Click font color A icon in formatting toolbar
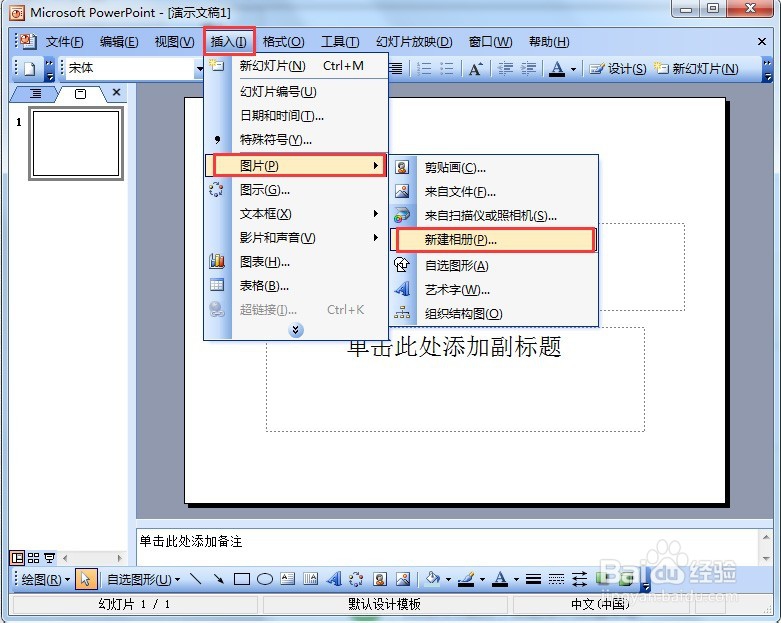The height and width of the screenshot is (623, 781). pyautogui.click(x=557, y=69)
